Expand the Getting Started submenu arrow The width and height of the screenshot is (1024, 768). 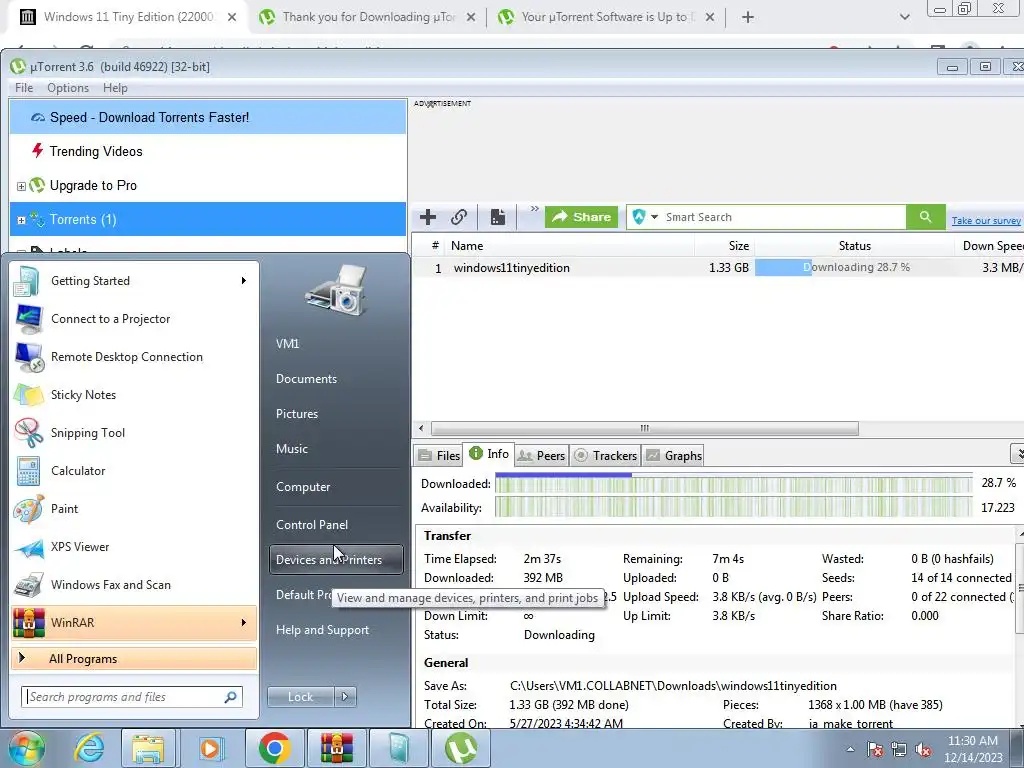(244, 281)
